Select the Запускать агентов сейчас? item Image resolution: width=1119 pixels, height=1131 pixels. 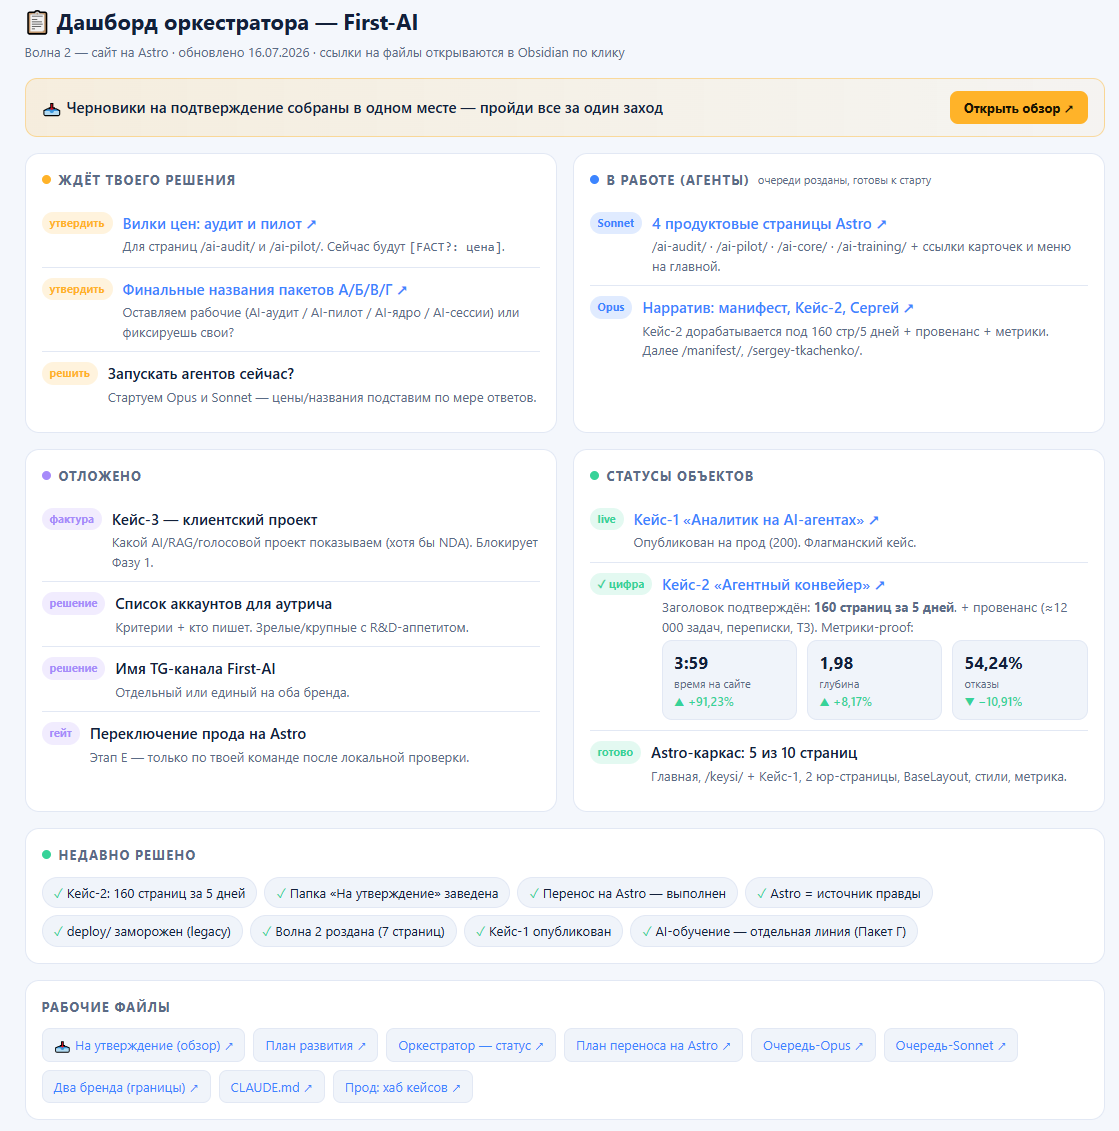pos(201,374)
